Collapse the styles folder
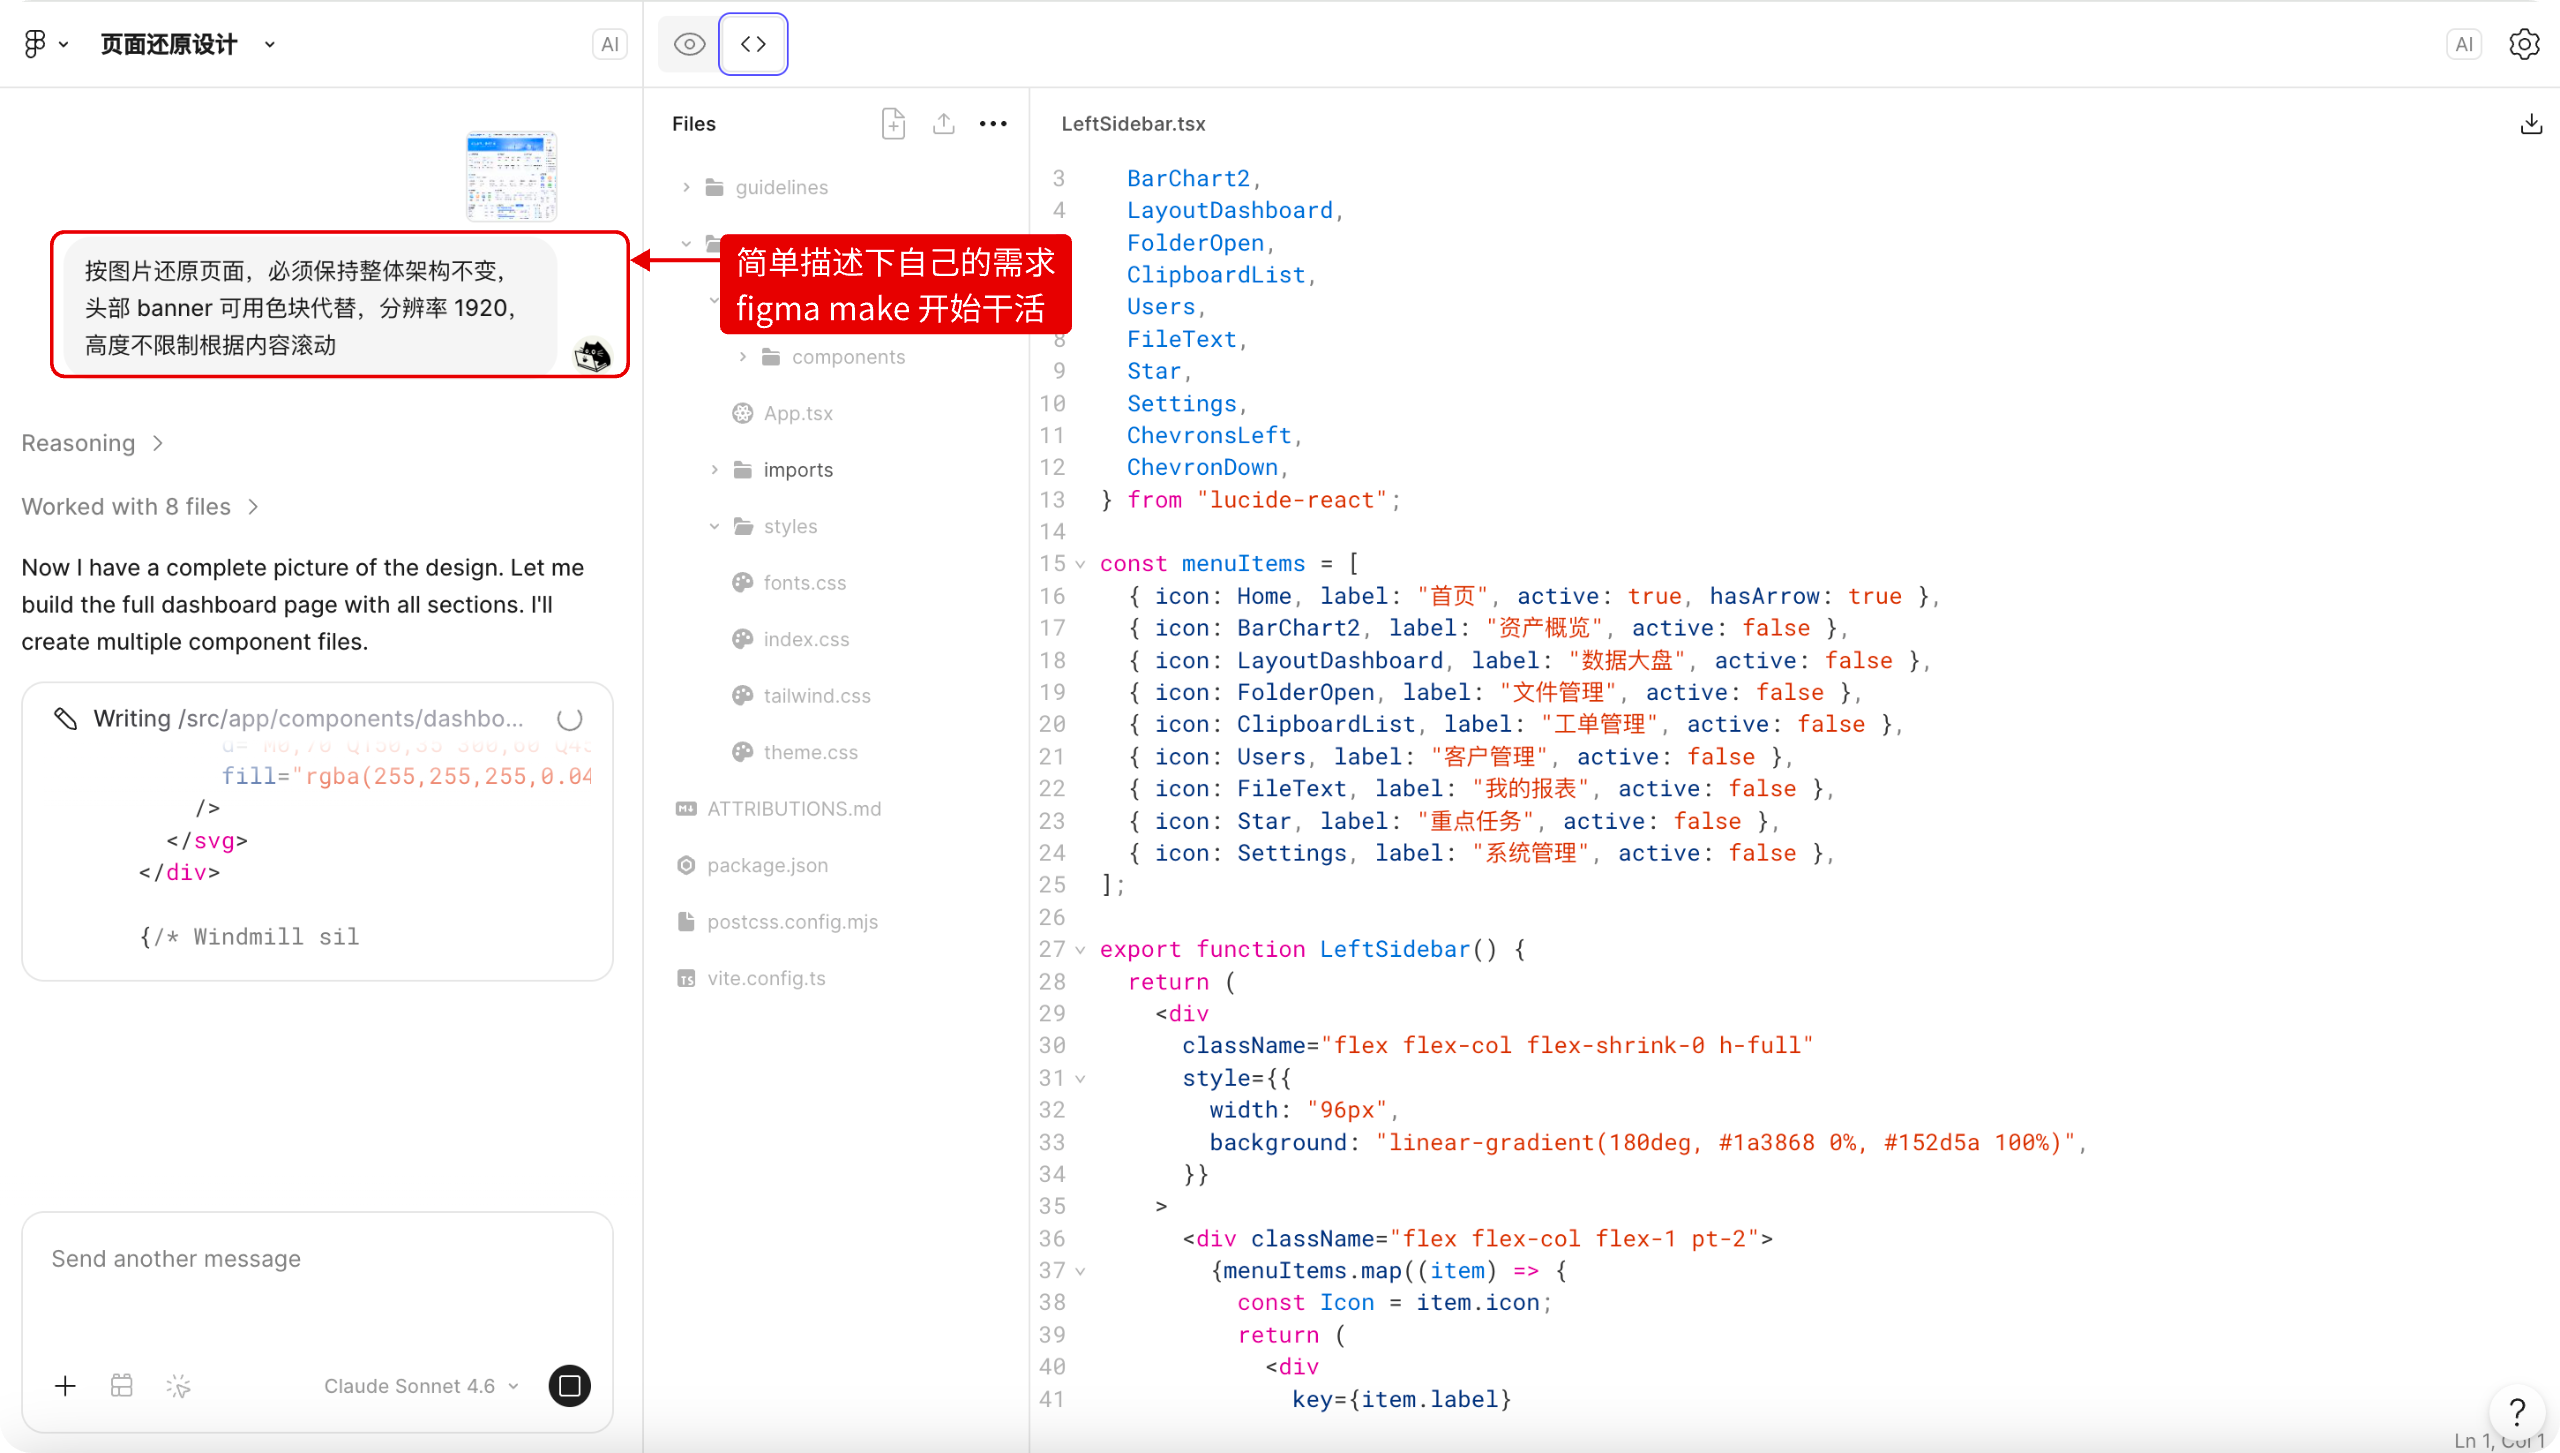This screenshot has height=1453, width=2560. (714, 526)
